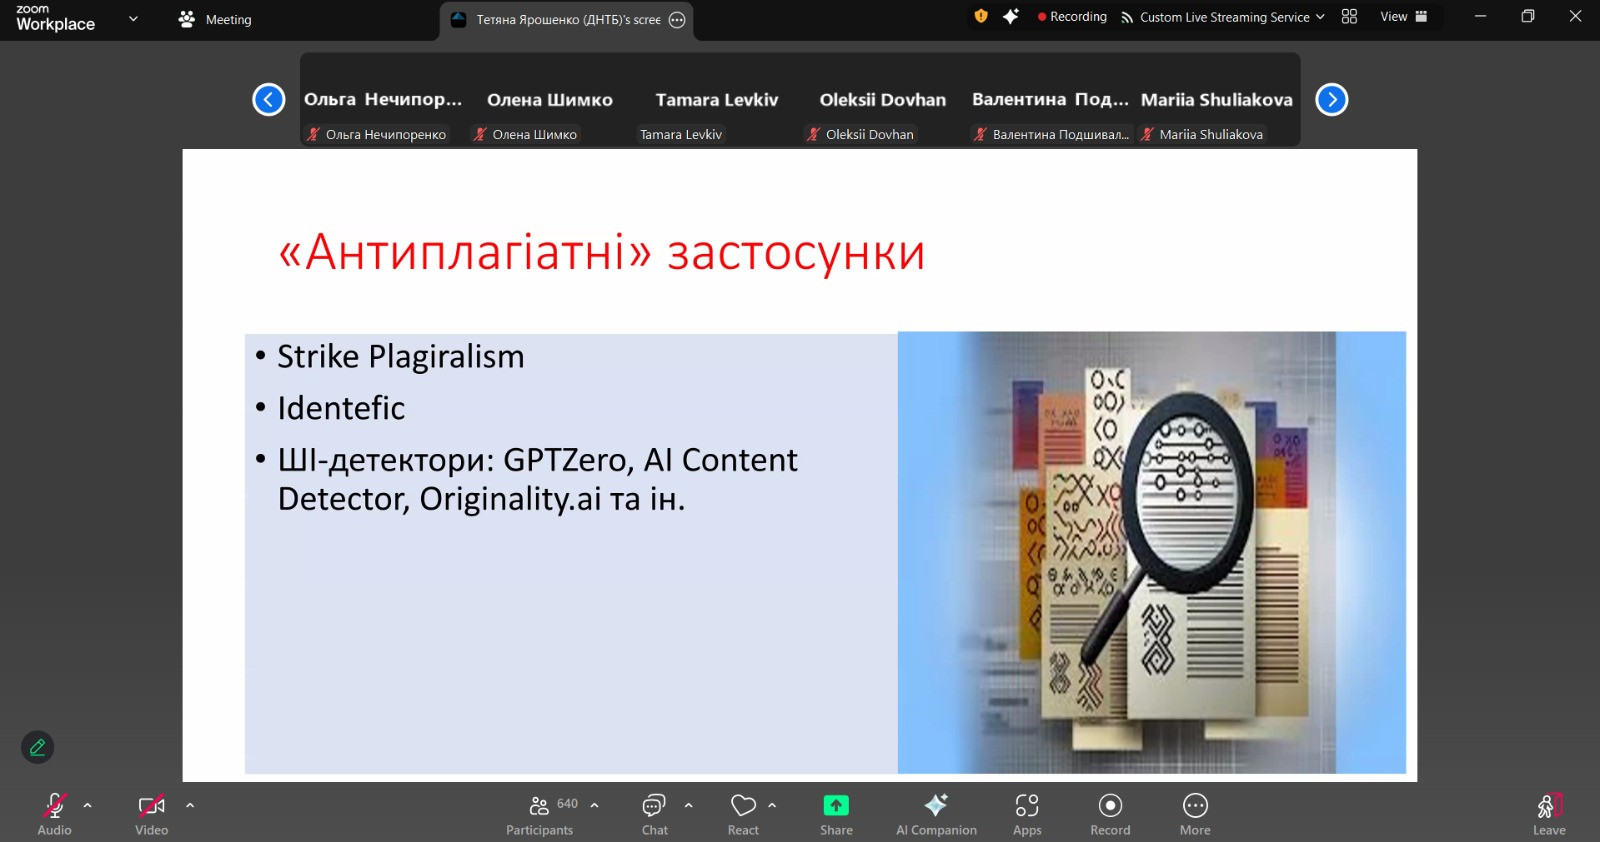Click Mariia Shuliakova muted mic icon
The height and width of the screenshot is (842, 1600).
(x=1148, y=134)
